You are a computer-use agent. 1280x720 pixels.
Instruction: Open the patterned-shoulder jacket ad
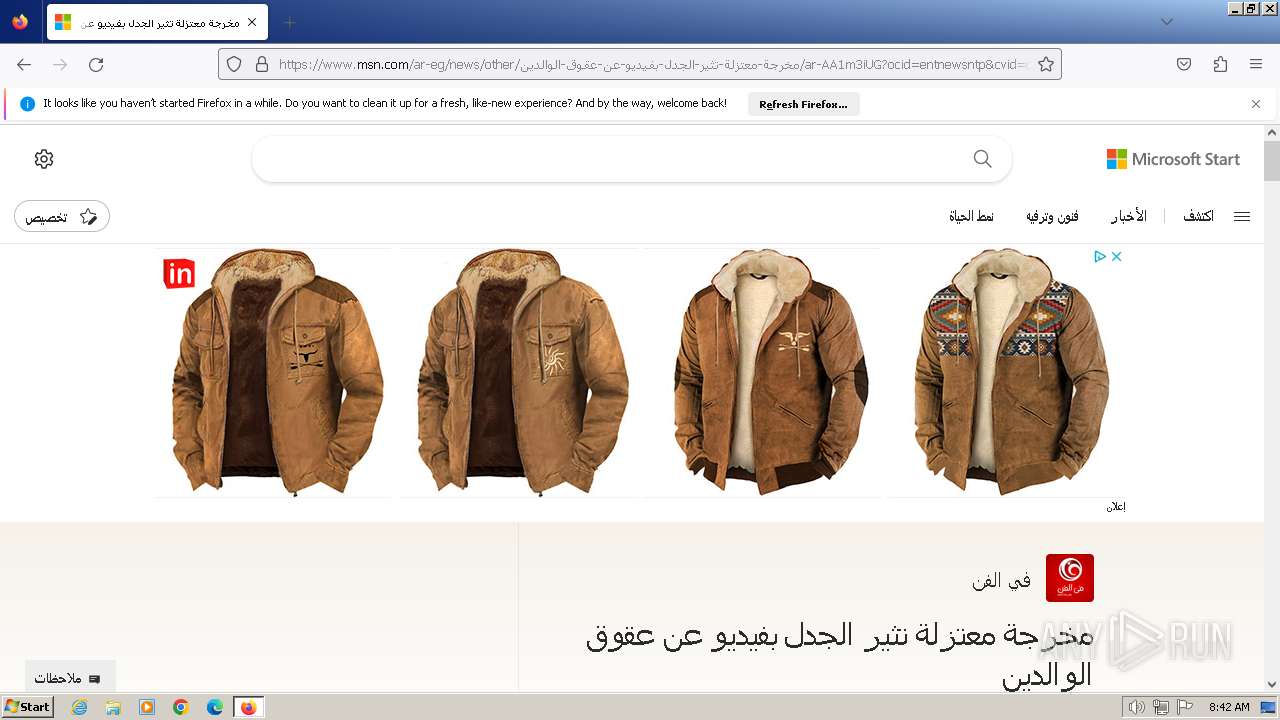coord(1008,373)
